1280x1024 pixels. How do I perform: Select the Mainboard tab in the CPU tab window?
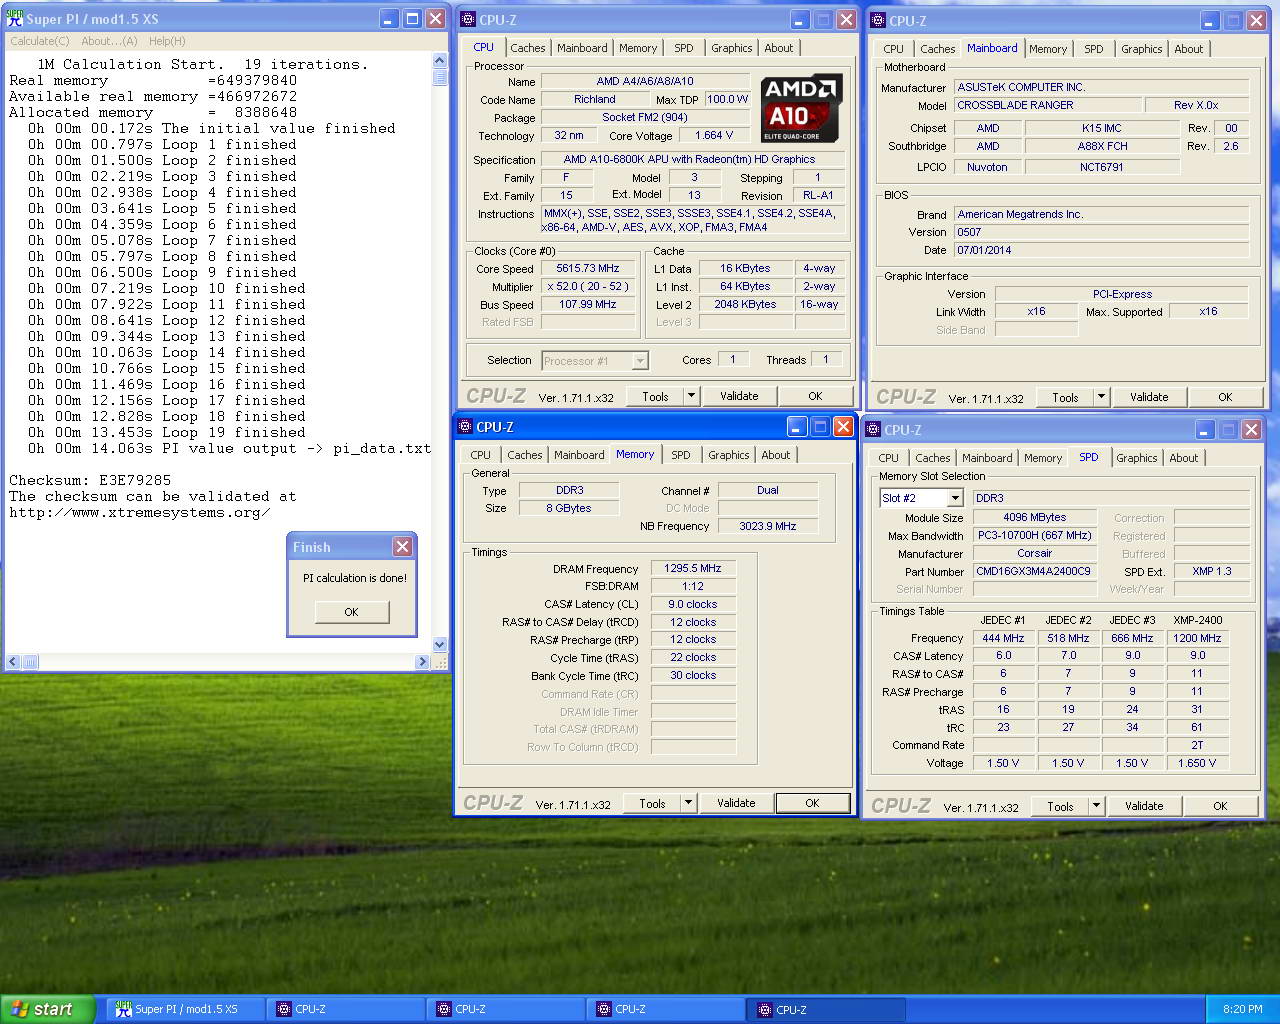pyautogui.click(x=582, y=48)
